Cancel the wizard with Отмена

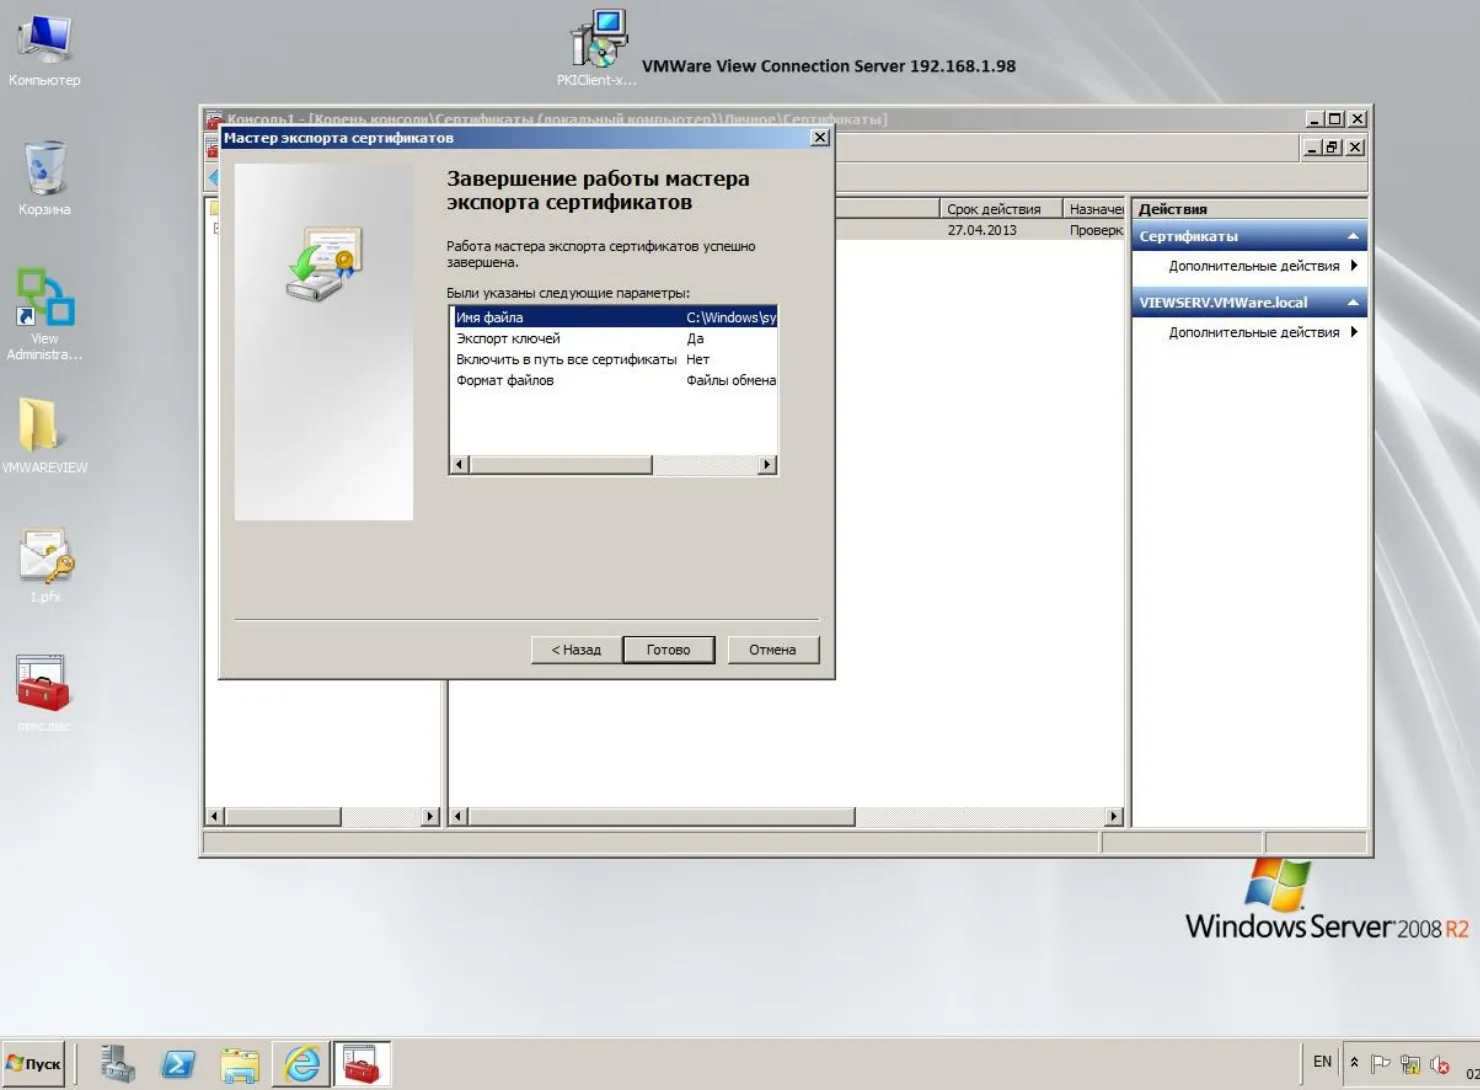(x=773, y=650)
